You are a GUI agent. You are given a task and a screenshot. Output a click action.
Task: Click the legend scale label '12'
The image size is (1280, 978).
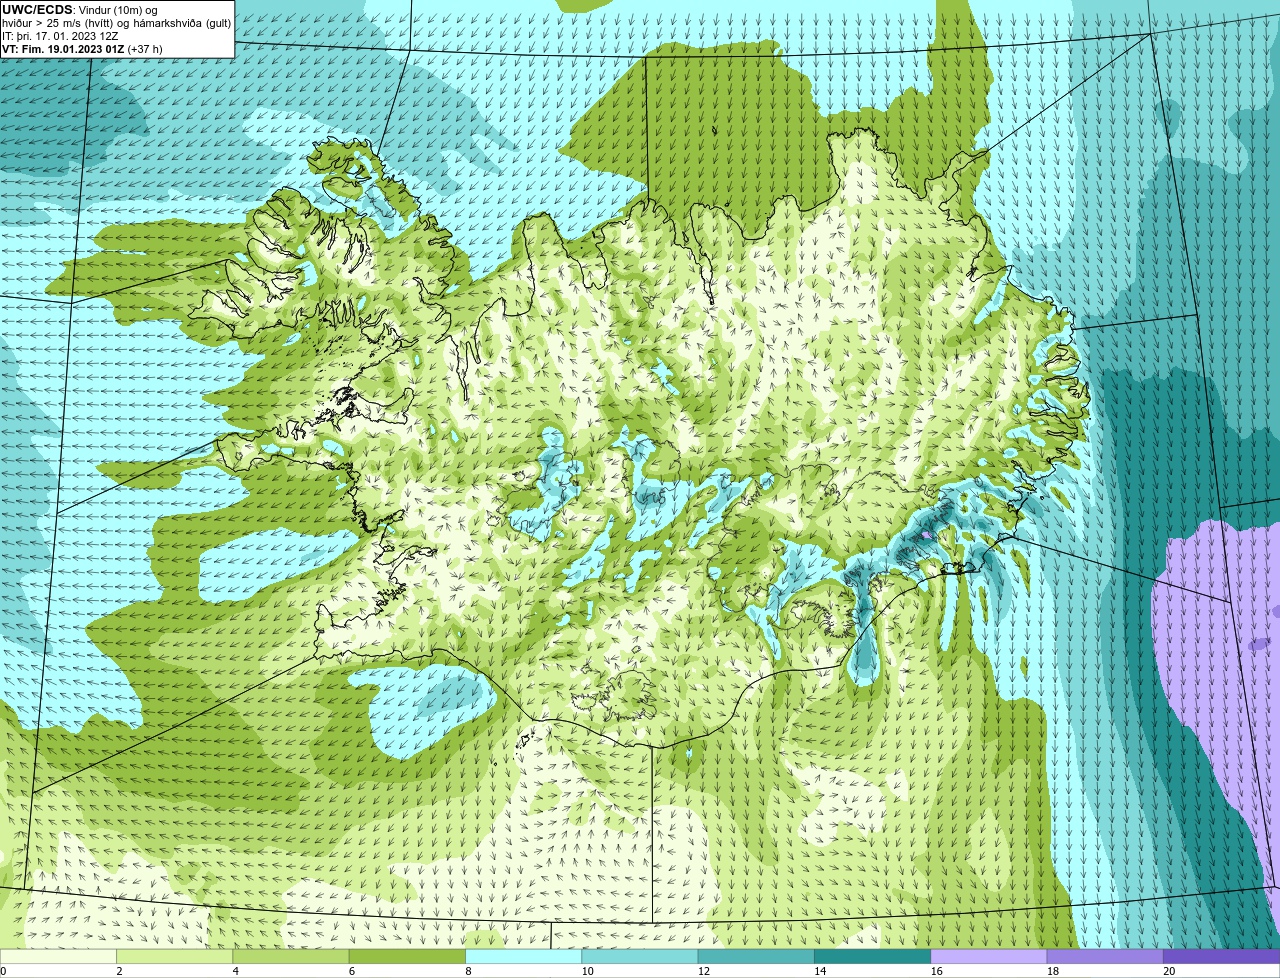[x=703, y=971]
